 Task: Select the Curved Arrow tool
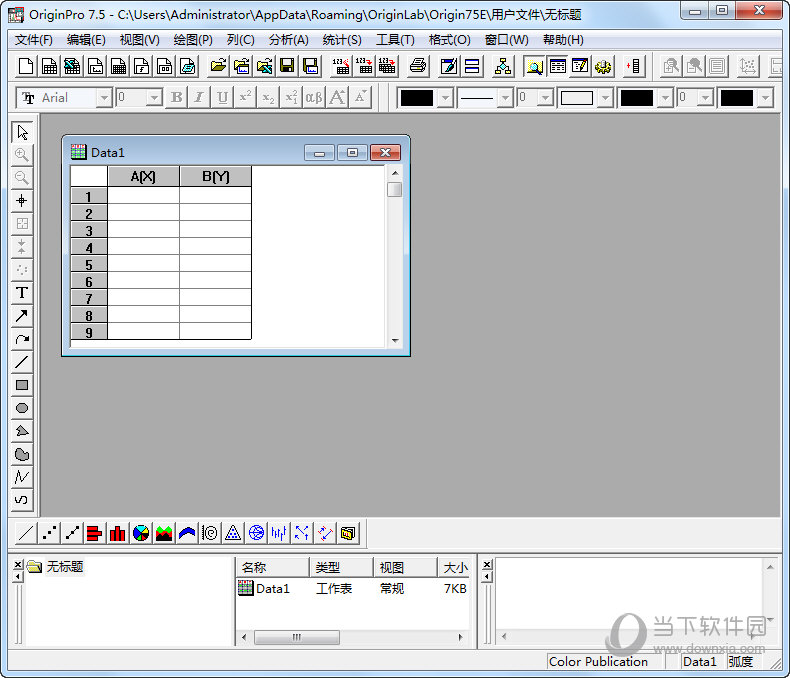tap(22, 339)
